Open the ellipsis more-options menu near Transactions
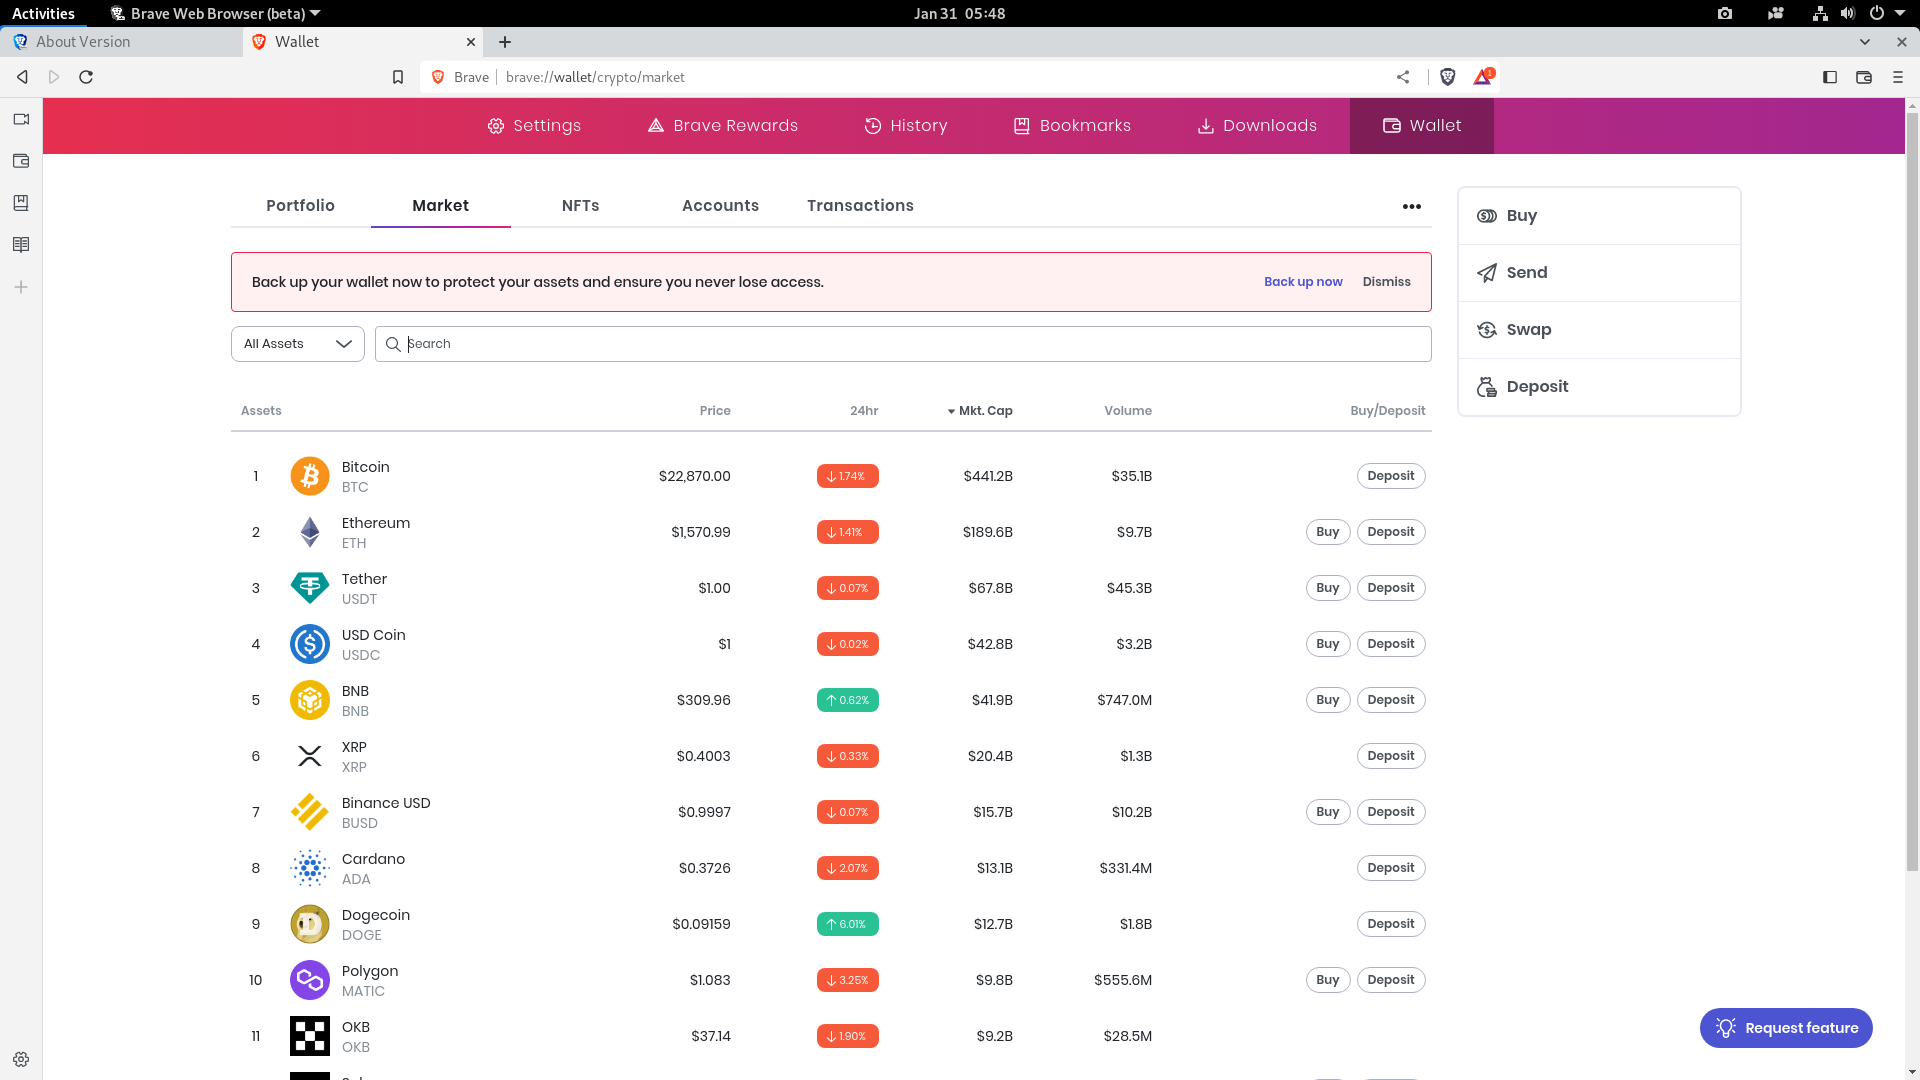1920x1080 pixels. tap(1411, 206)
